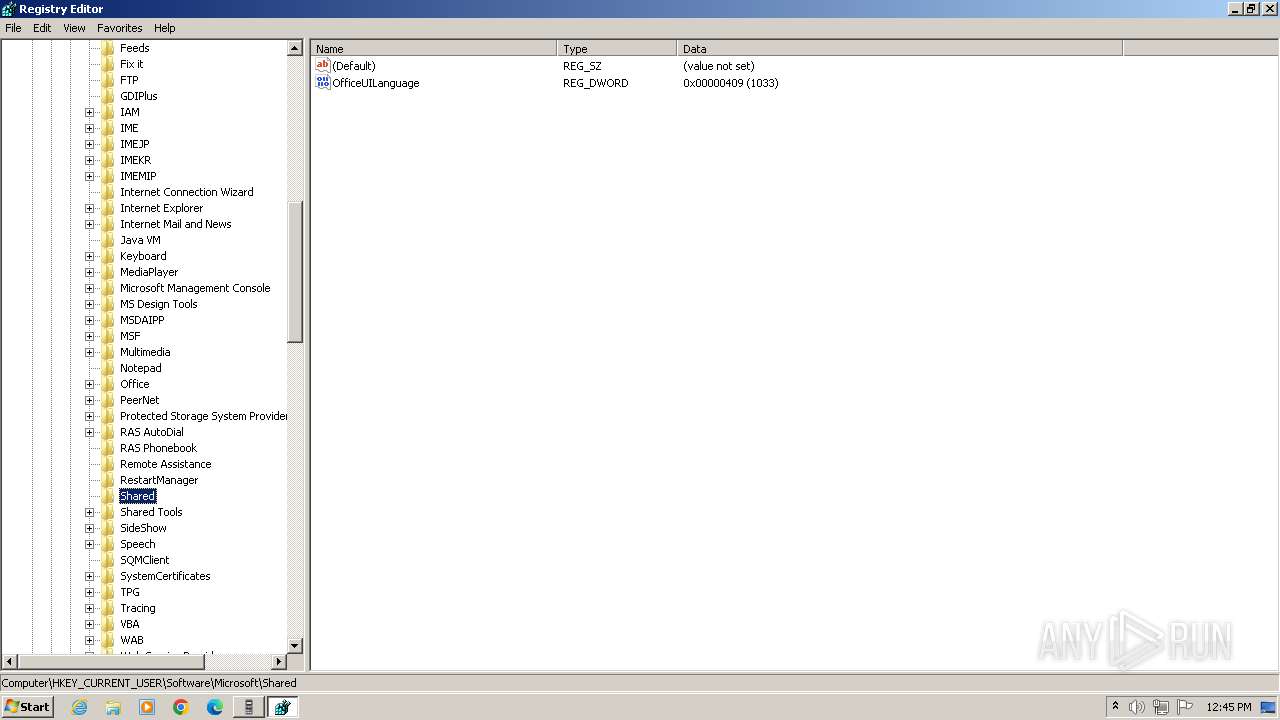This screenshot has height=720, width=1280.
Task: Click the tree horizontal scroll right arrow
Action: (279, 662)
